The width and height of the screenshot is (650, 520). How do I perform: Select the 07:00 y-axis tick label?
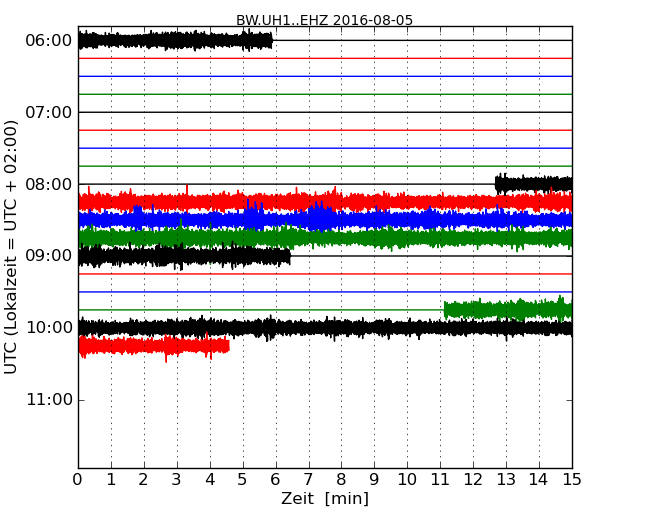click(x=48, y=112)
